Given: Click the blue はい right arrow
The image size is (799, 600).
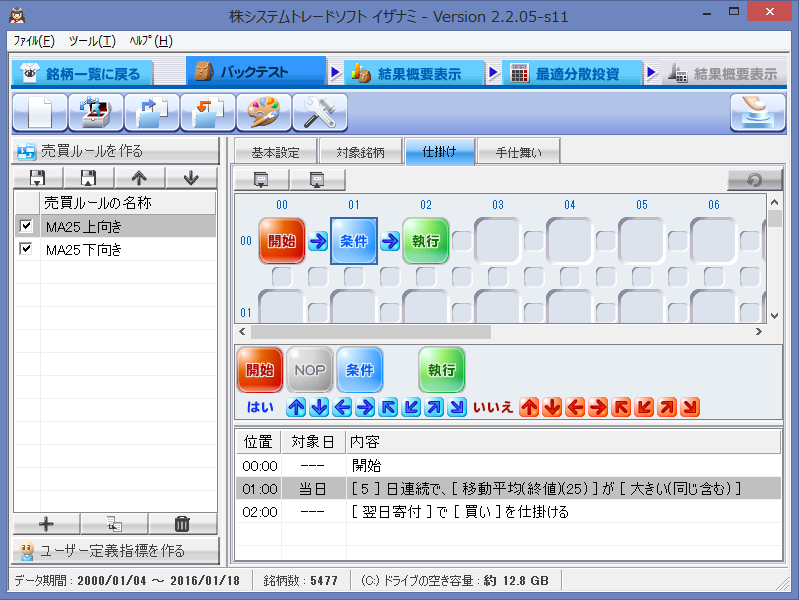Looking at the screenshot, I should tap(365, 407).
